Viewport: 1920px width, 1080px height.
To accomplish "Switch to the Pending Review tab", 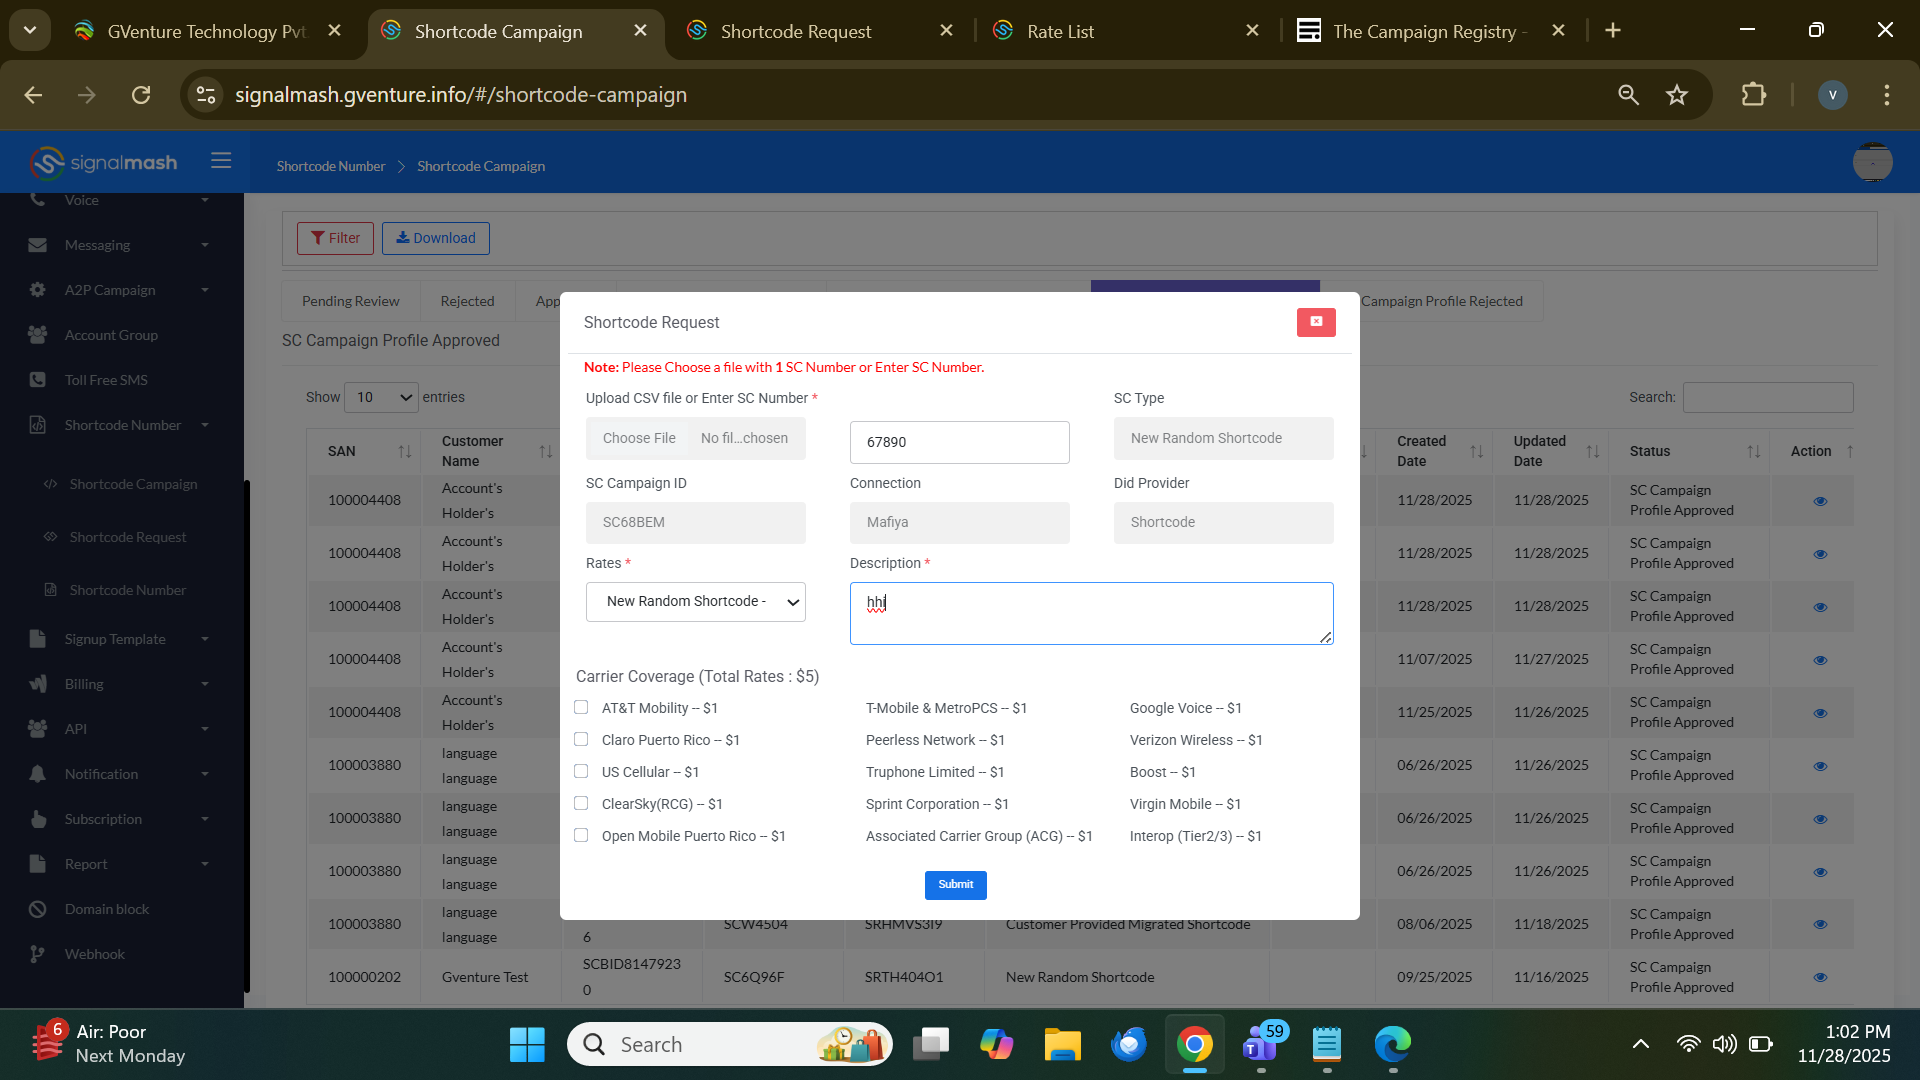I will click(x=350, y=301).
